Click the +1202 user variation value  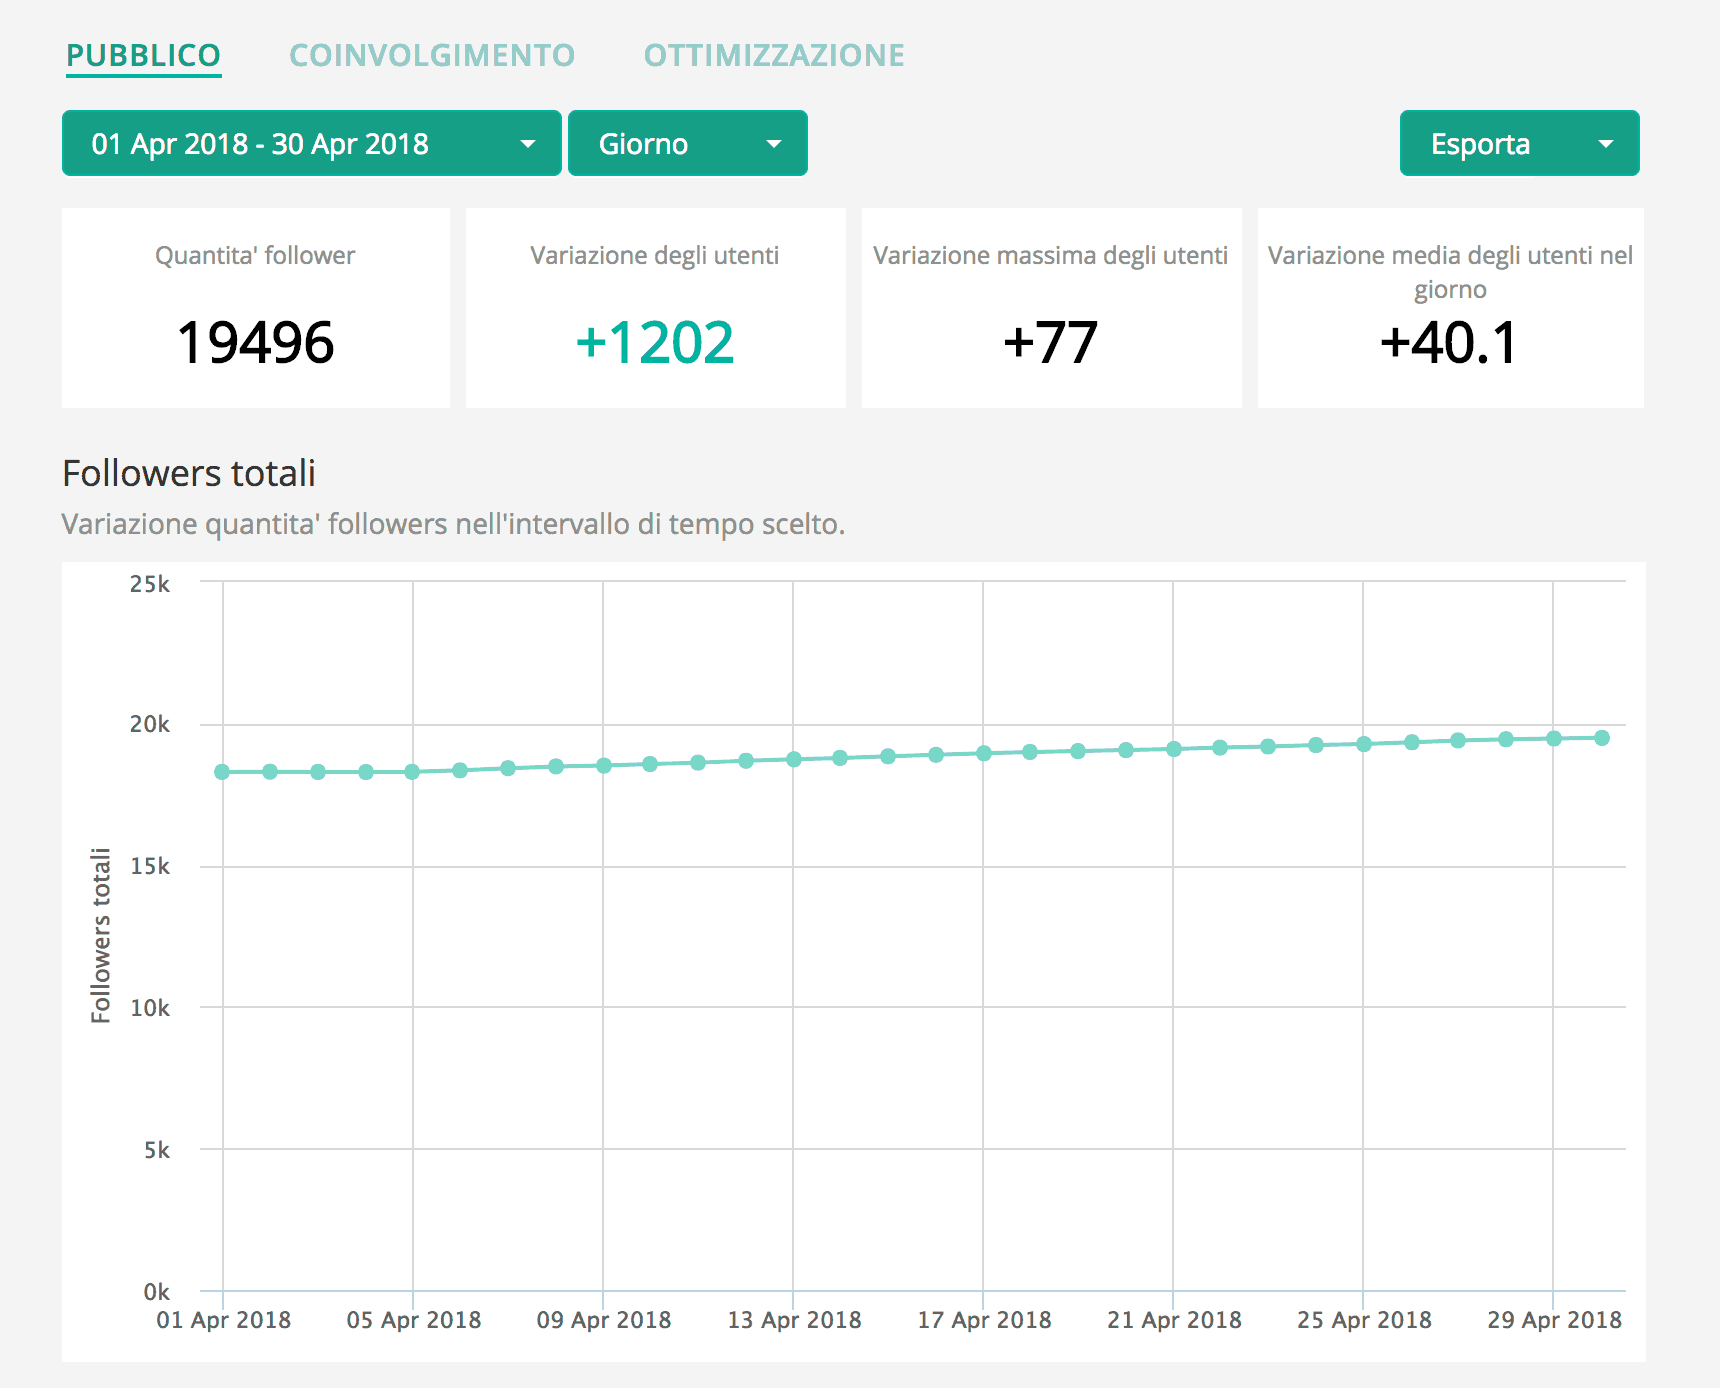pos(654,341)
